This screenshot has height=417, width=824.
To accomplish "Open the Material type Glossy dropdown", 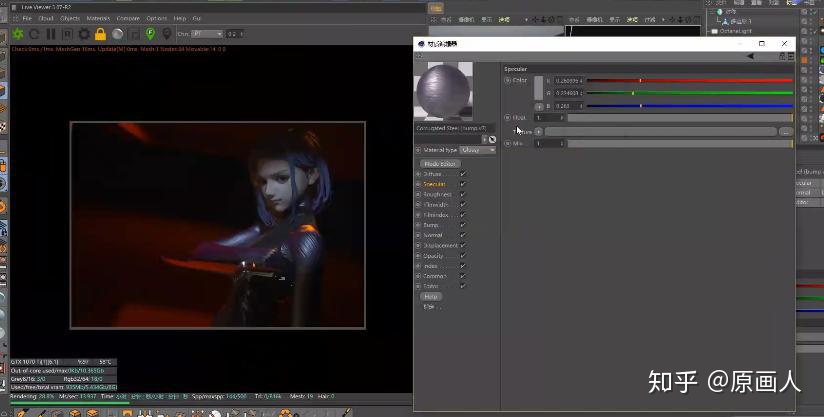I will coord(477,150).
